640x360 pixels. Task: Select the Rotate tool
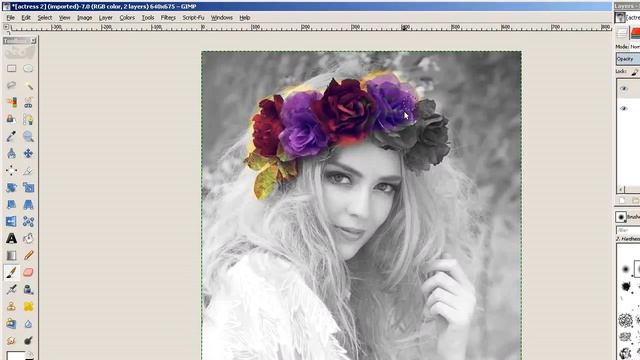tap(11, 187)
